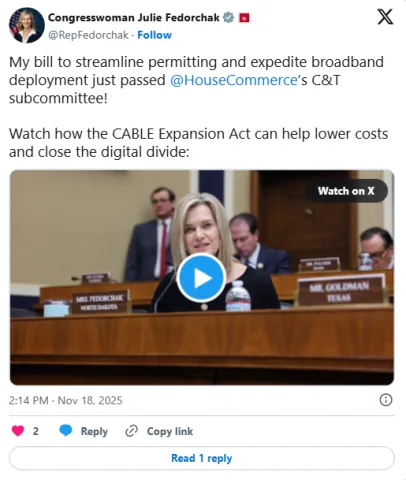Image resolution: width=406 pixels, height=480 pixels.
Task: Play the embedded hearing video
Action: tap(201, 278)
